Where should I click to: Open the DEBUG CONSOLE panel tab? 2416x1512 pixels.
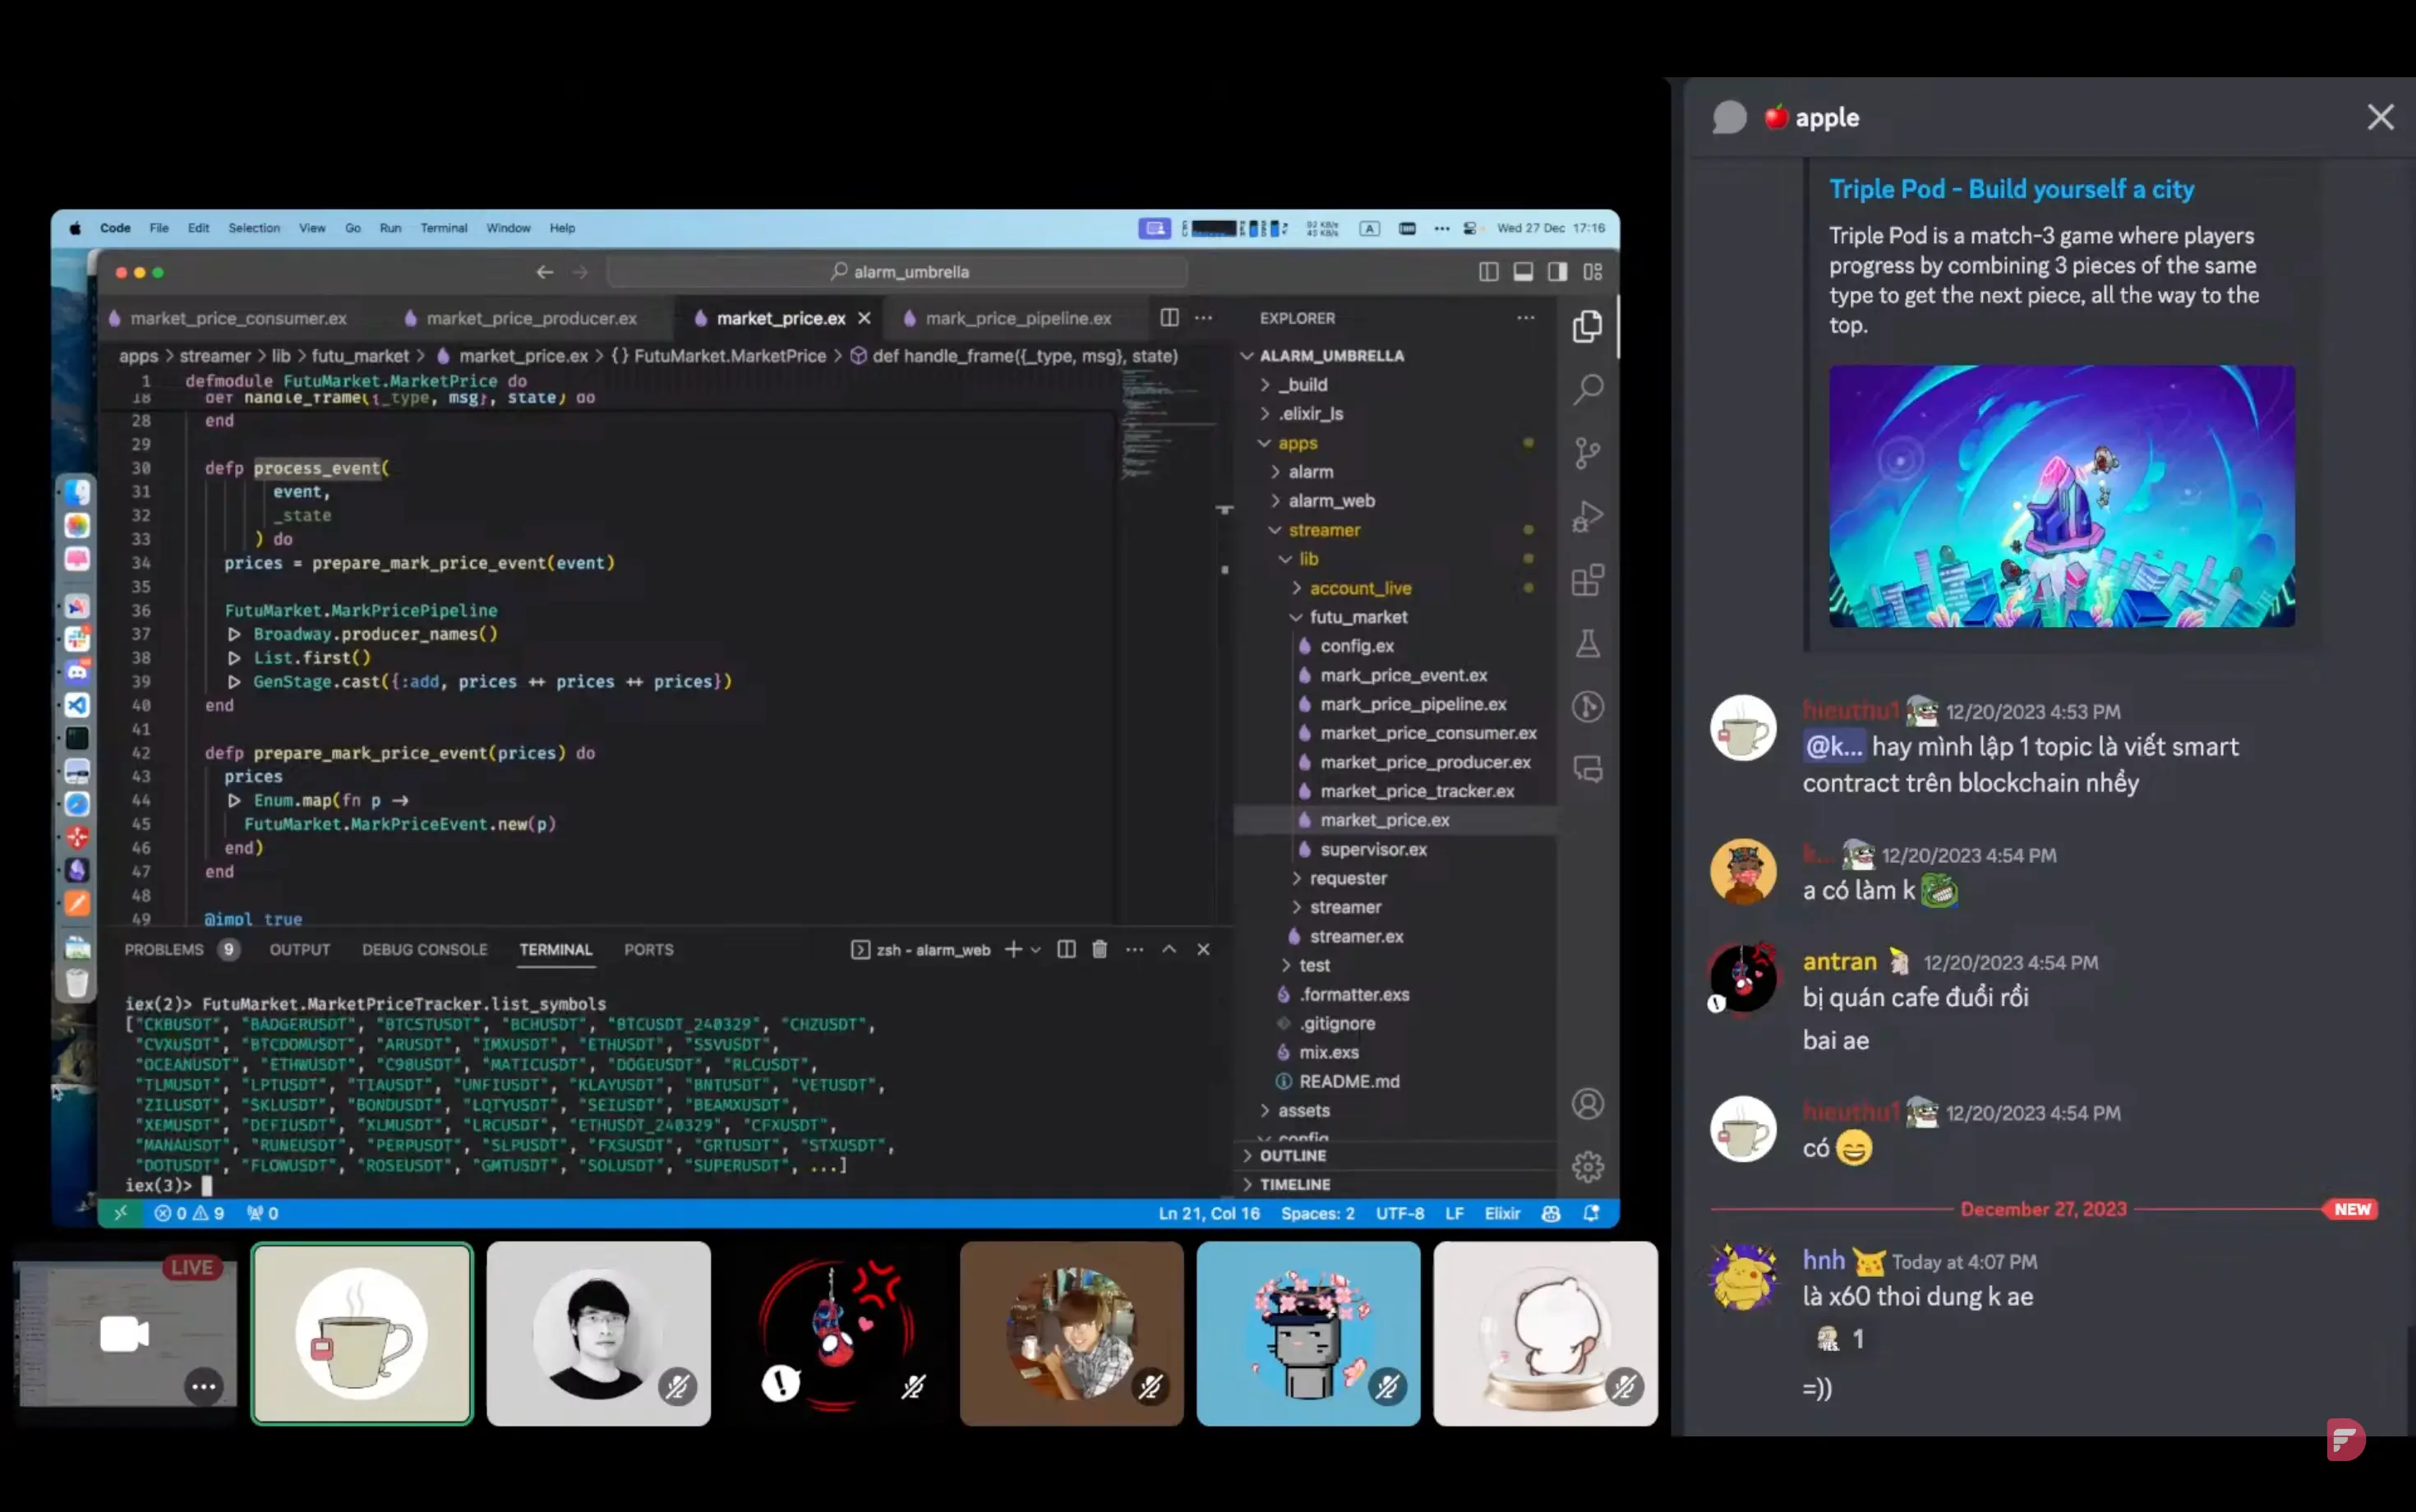(x=424, y=949)
